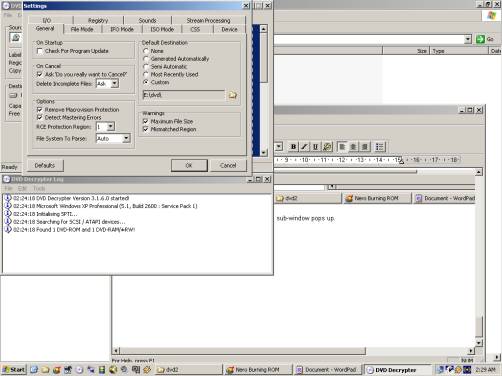The height and width of the screenshot is (376, 502).
Task: Expand the Explorer address bar dropdown
Action: [x=468, y=39]
